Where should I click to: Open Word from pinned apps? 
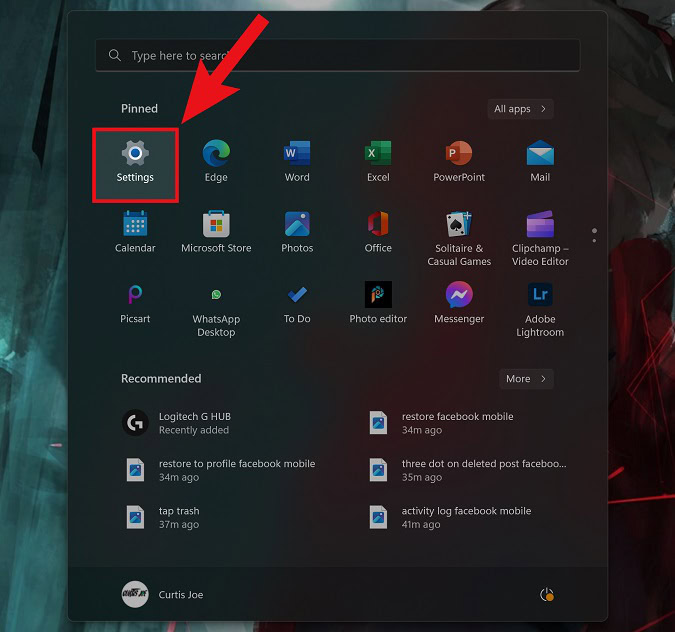coord(297,161)
